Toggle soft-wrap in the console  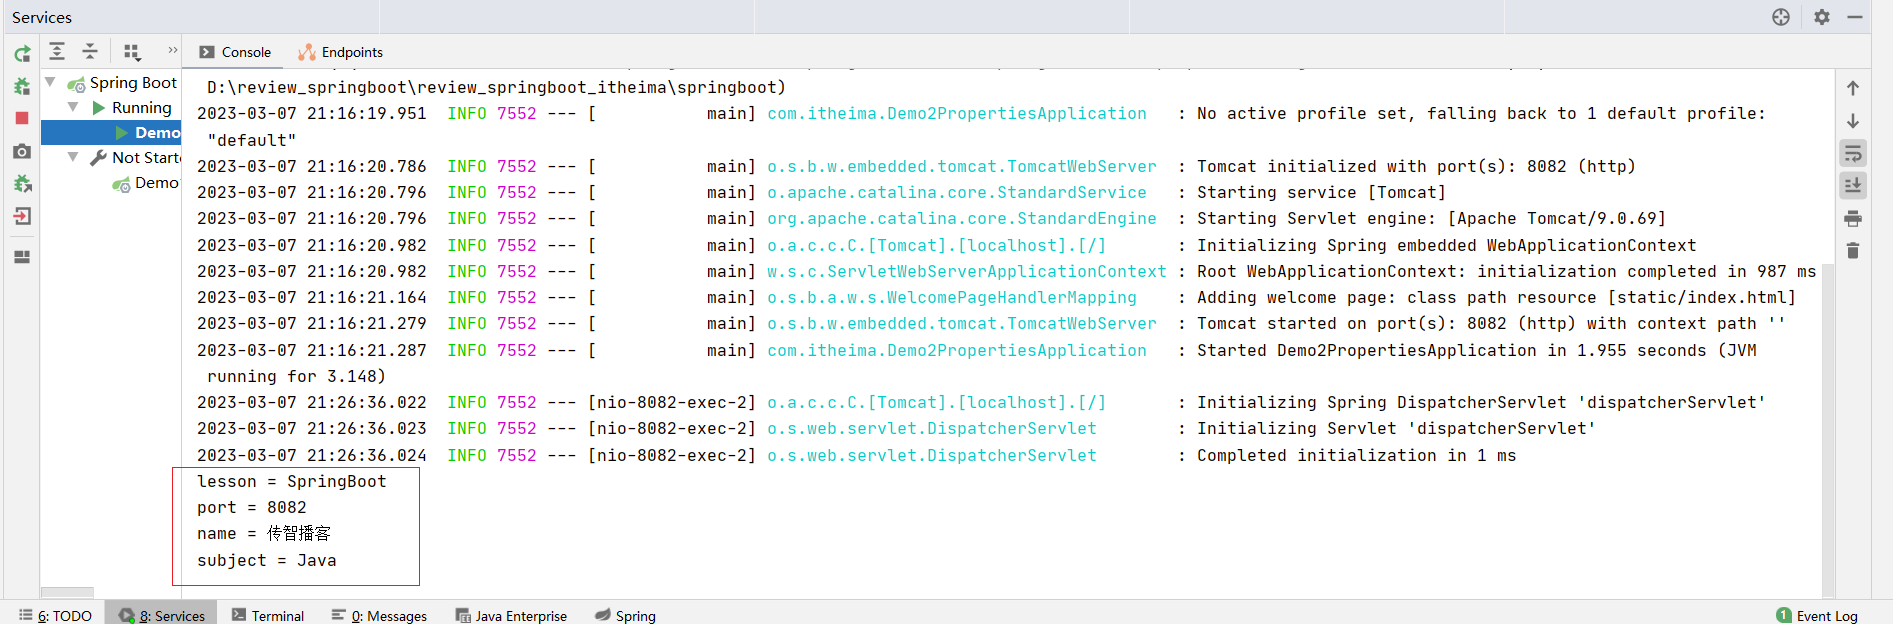tap(1853, 153)
